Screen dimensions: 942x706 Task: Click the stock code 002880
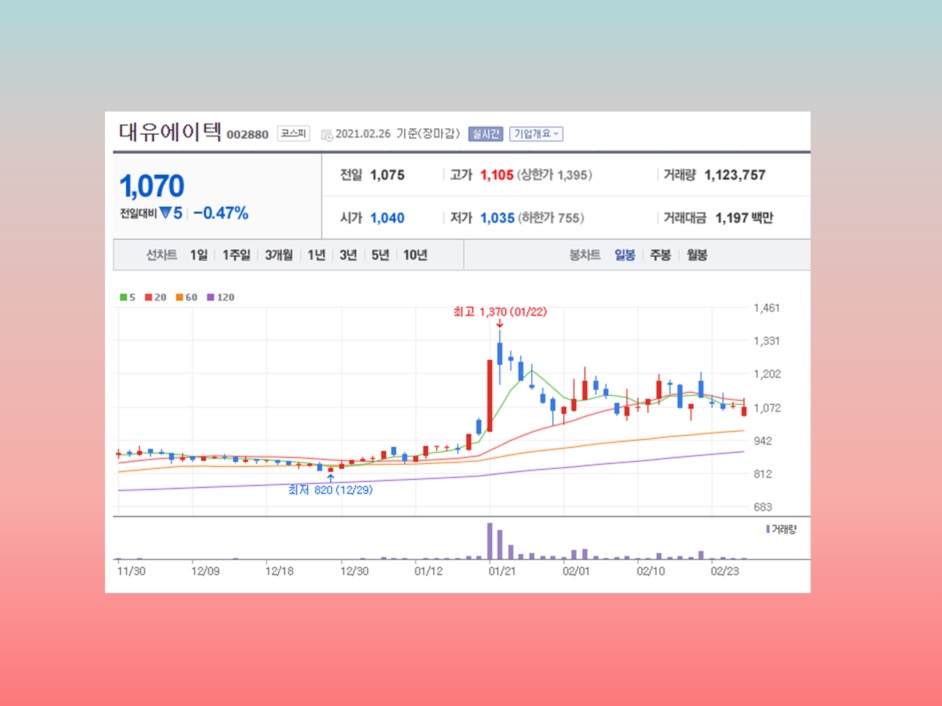[247, 135]
